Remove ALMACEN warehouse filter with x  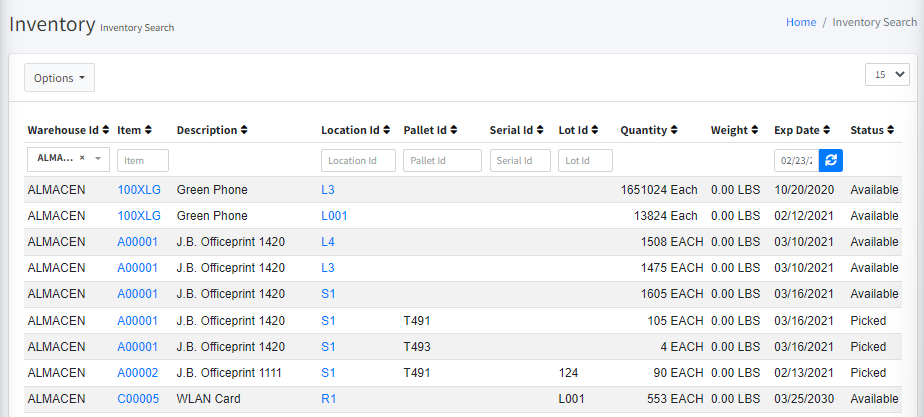pos(82,158)
